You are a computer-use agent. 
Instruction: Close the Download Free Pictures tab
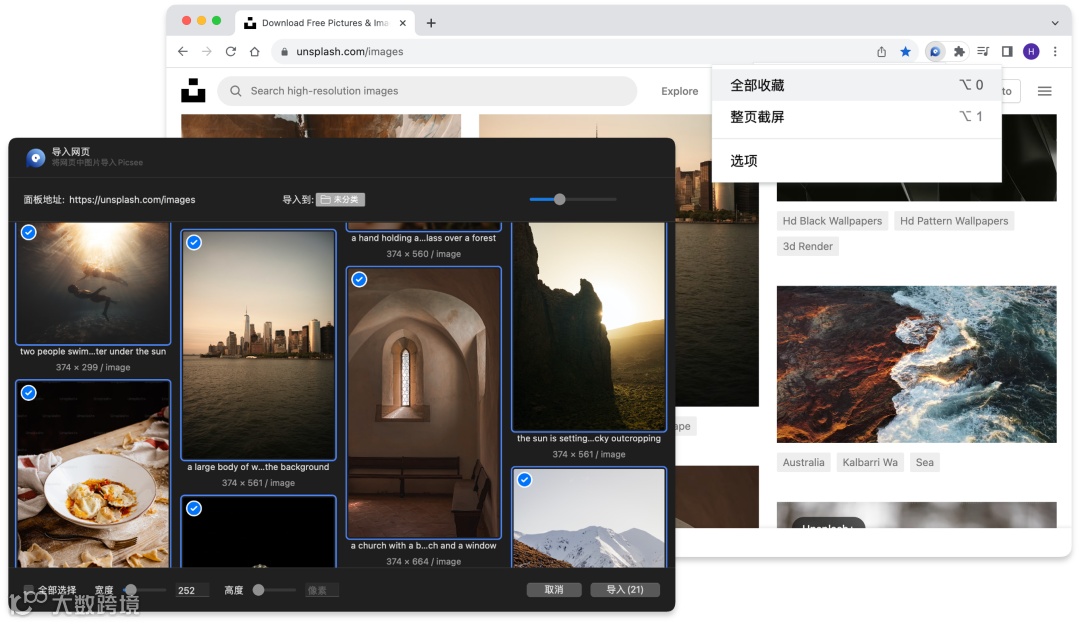(x=403, y=23)
